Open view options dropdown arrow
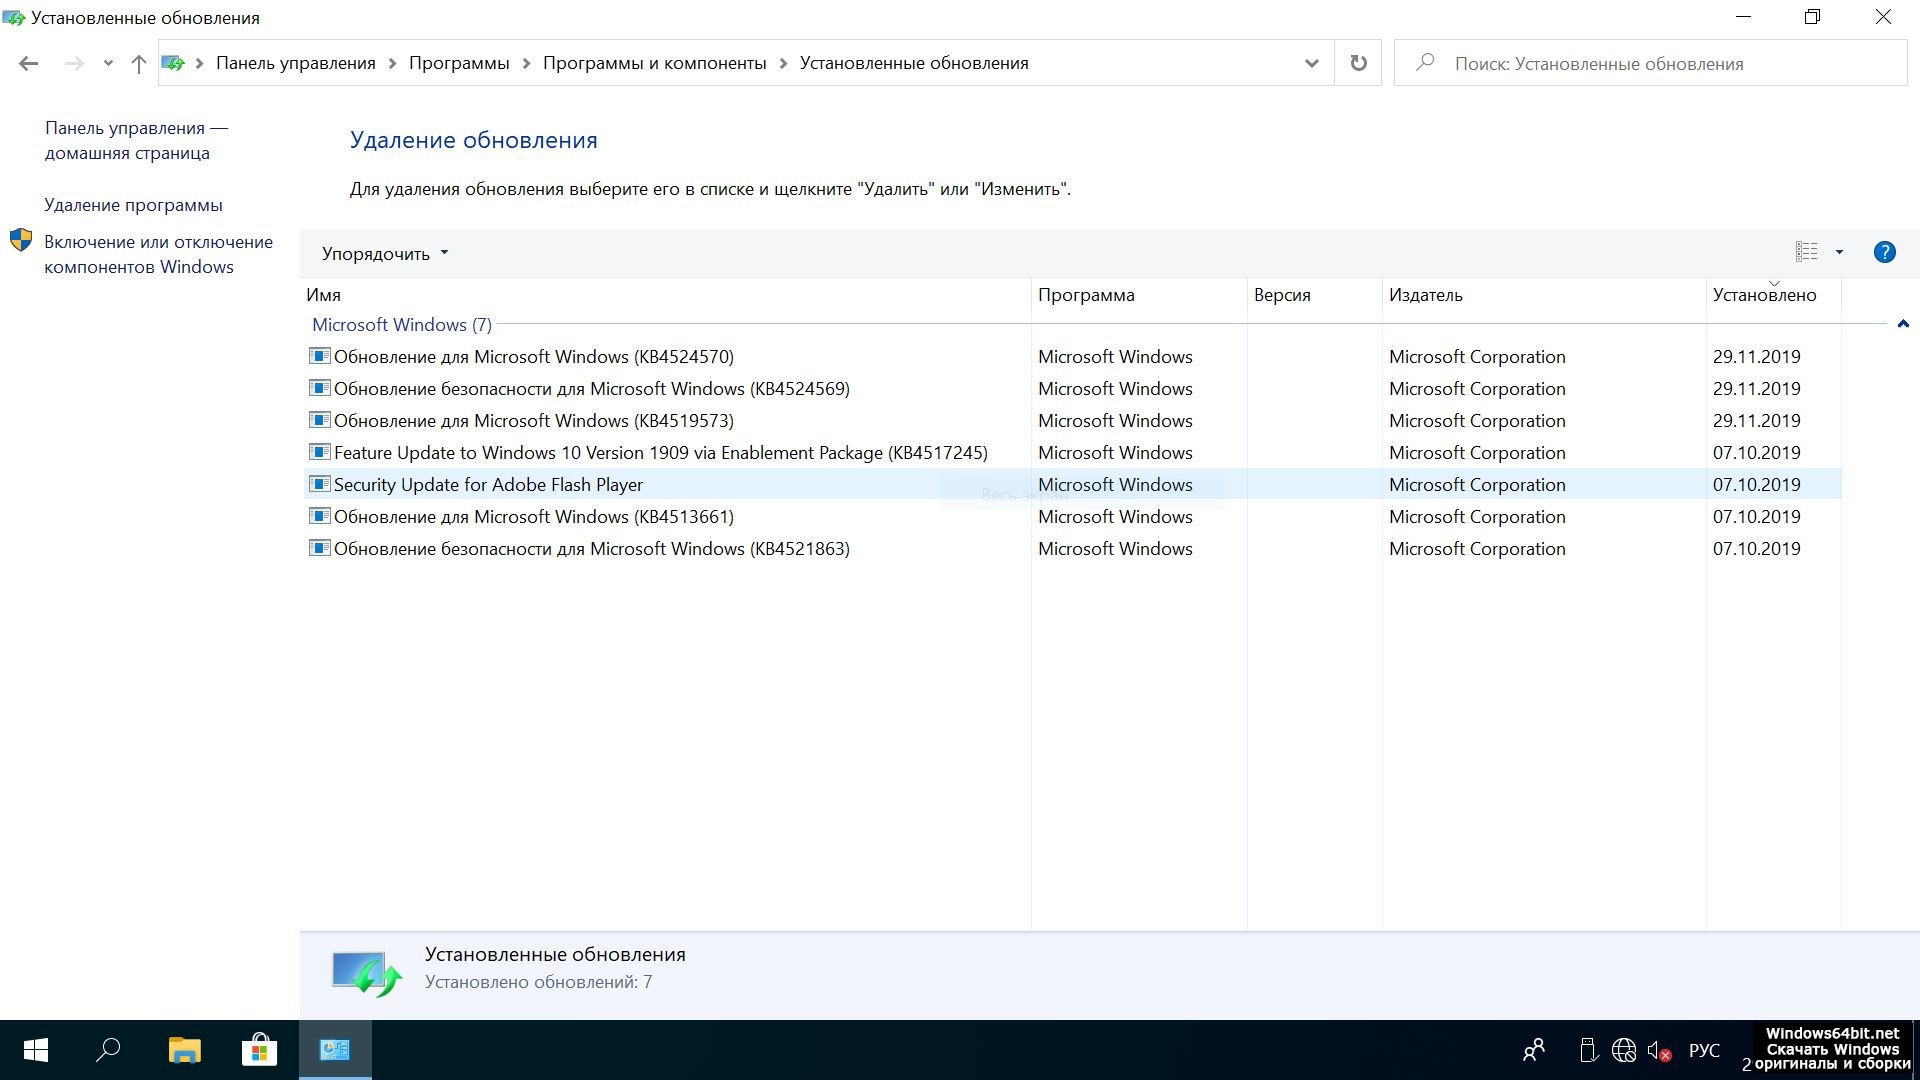The image size is (1920, 1080). 1839,253
